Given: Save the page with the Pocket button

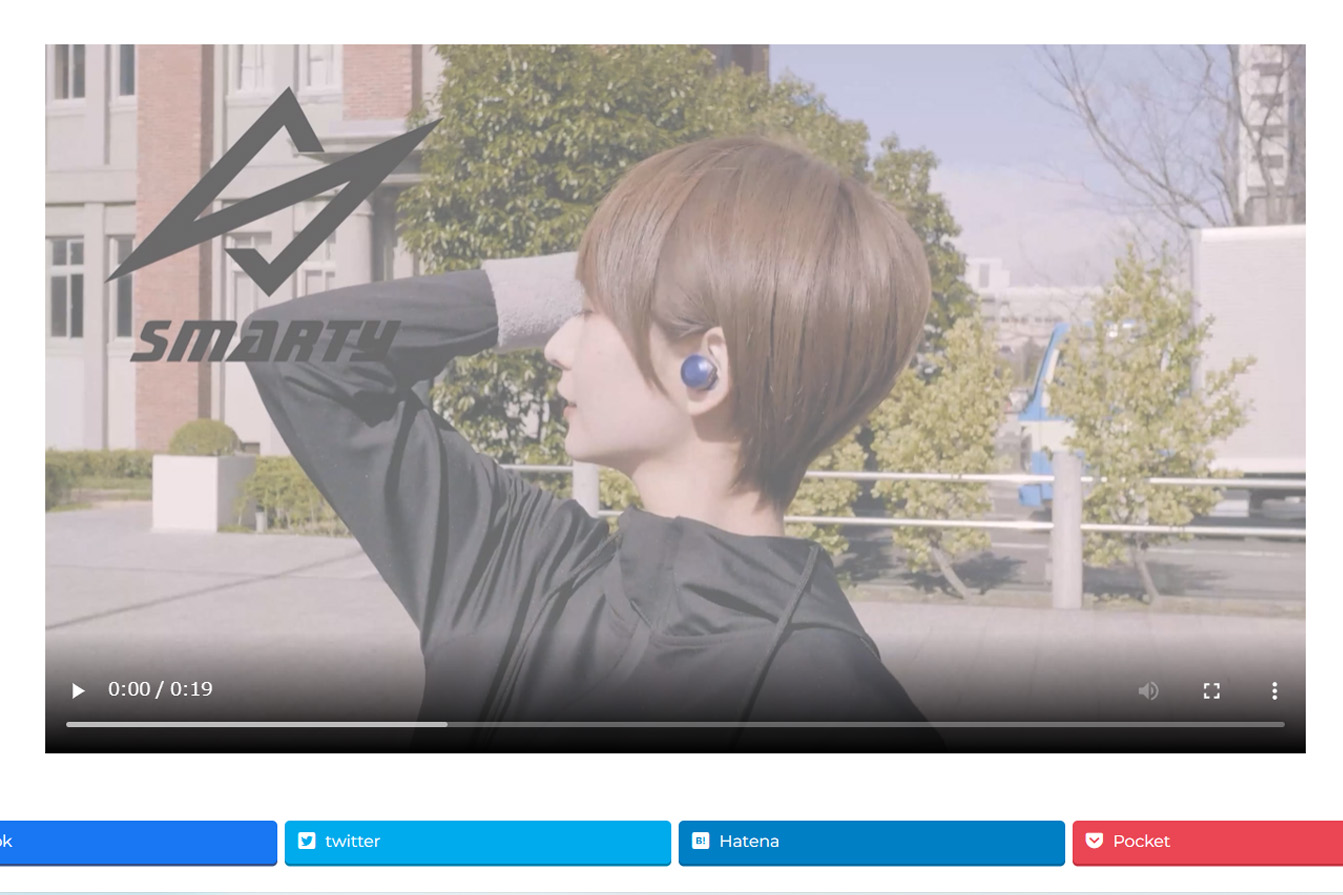Looking at the screenshot, I should tap(1208, 842).
